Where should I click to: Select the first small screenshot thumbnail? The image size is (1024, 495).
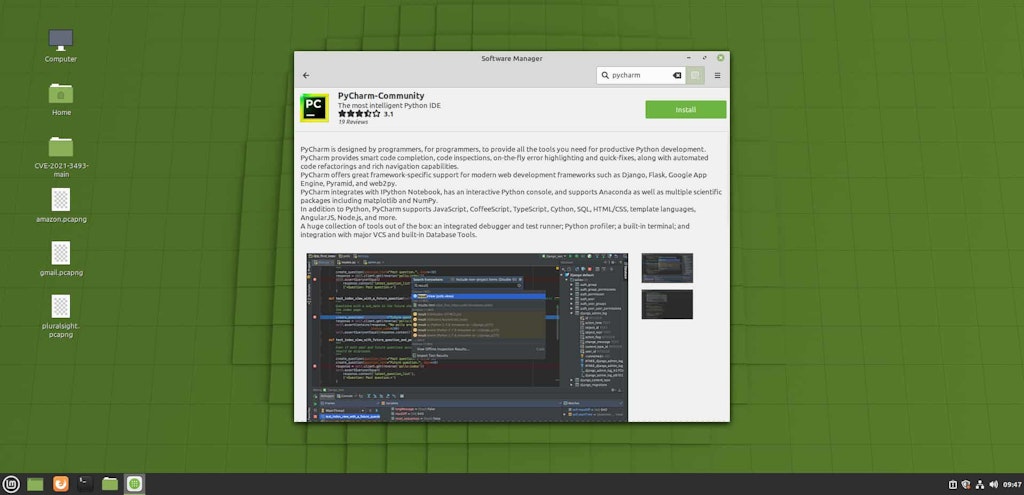tap(667, 268)
